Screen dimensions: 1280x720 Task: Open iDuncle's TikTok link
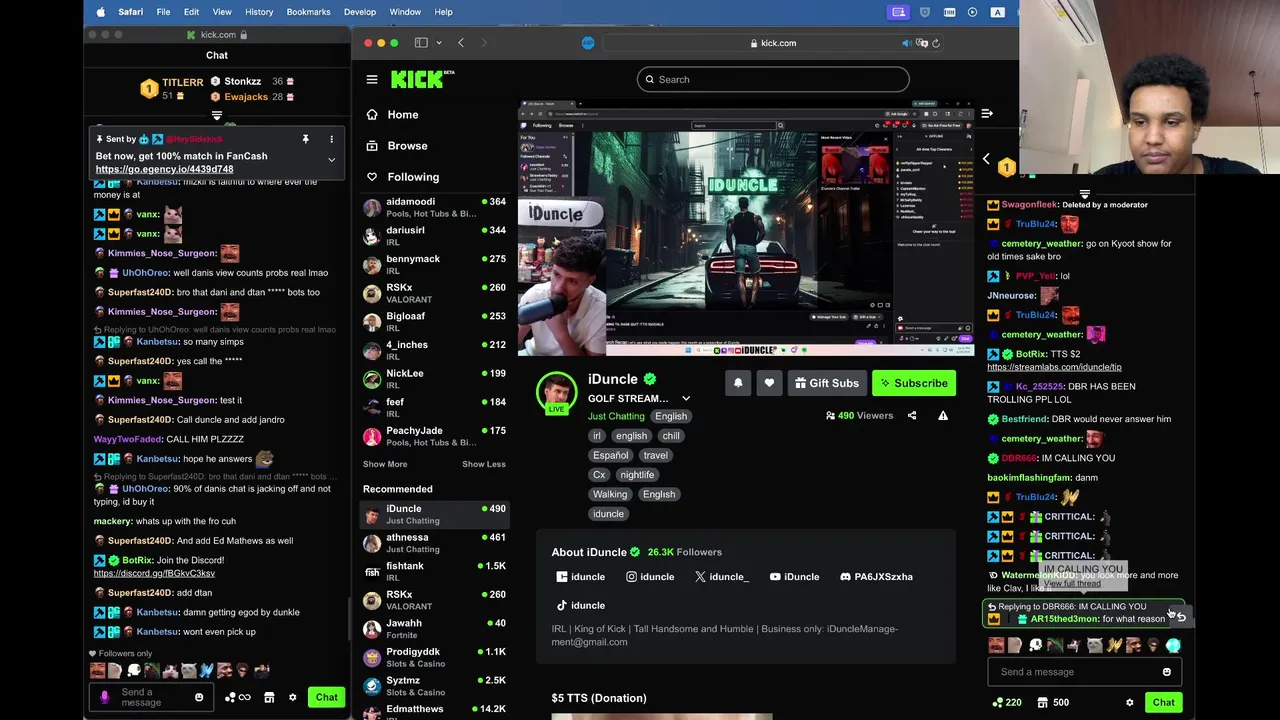coord(581,606)
